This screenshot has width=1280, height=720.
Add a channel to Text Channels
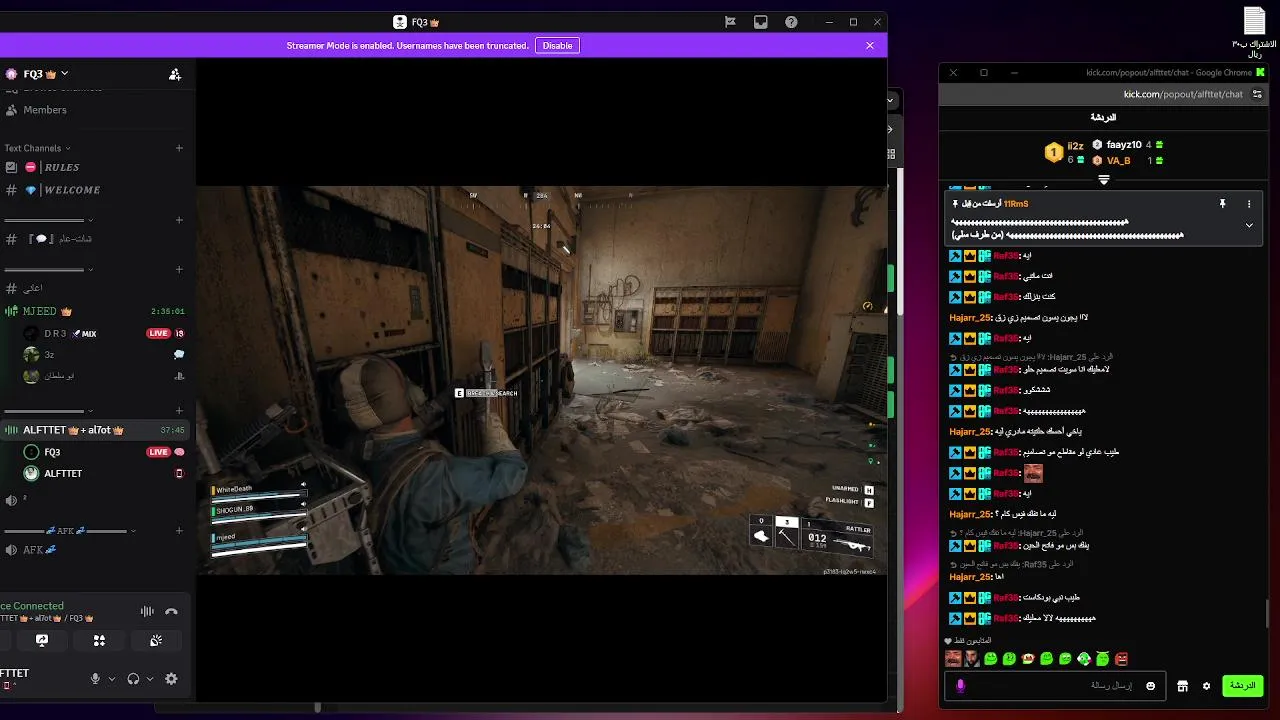tap(179, 148)
